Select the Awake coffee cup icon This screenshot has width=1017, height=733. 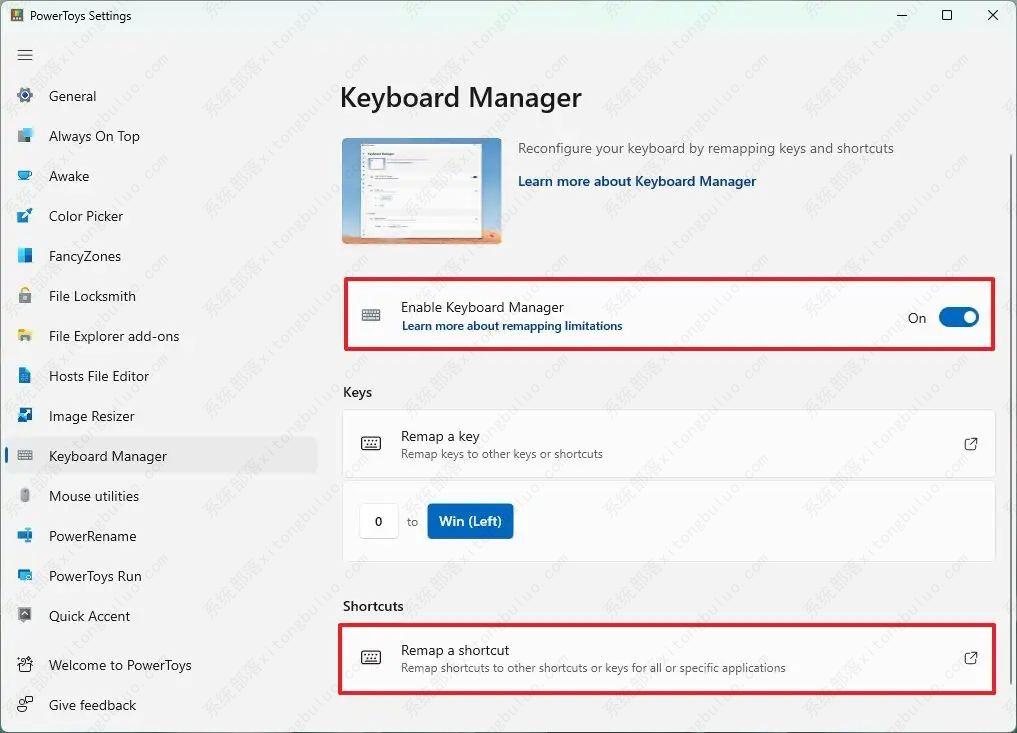coord(26,176)
